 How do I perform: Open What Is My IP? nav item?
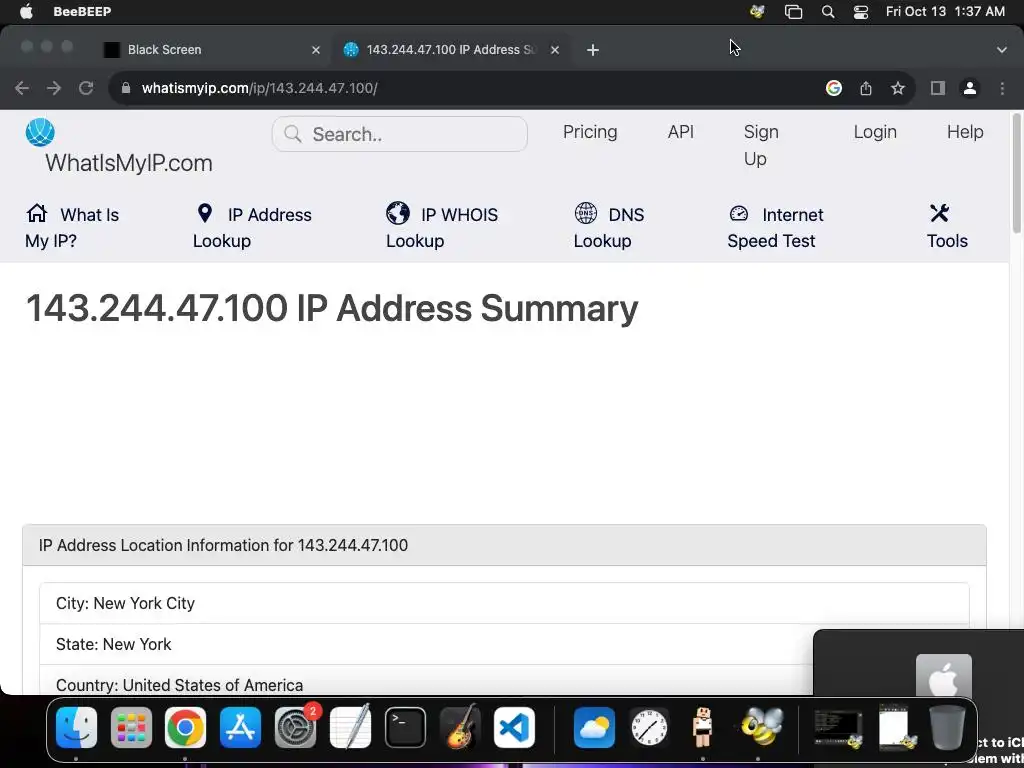pos(72,227)
